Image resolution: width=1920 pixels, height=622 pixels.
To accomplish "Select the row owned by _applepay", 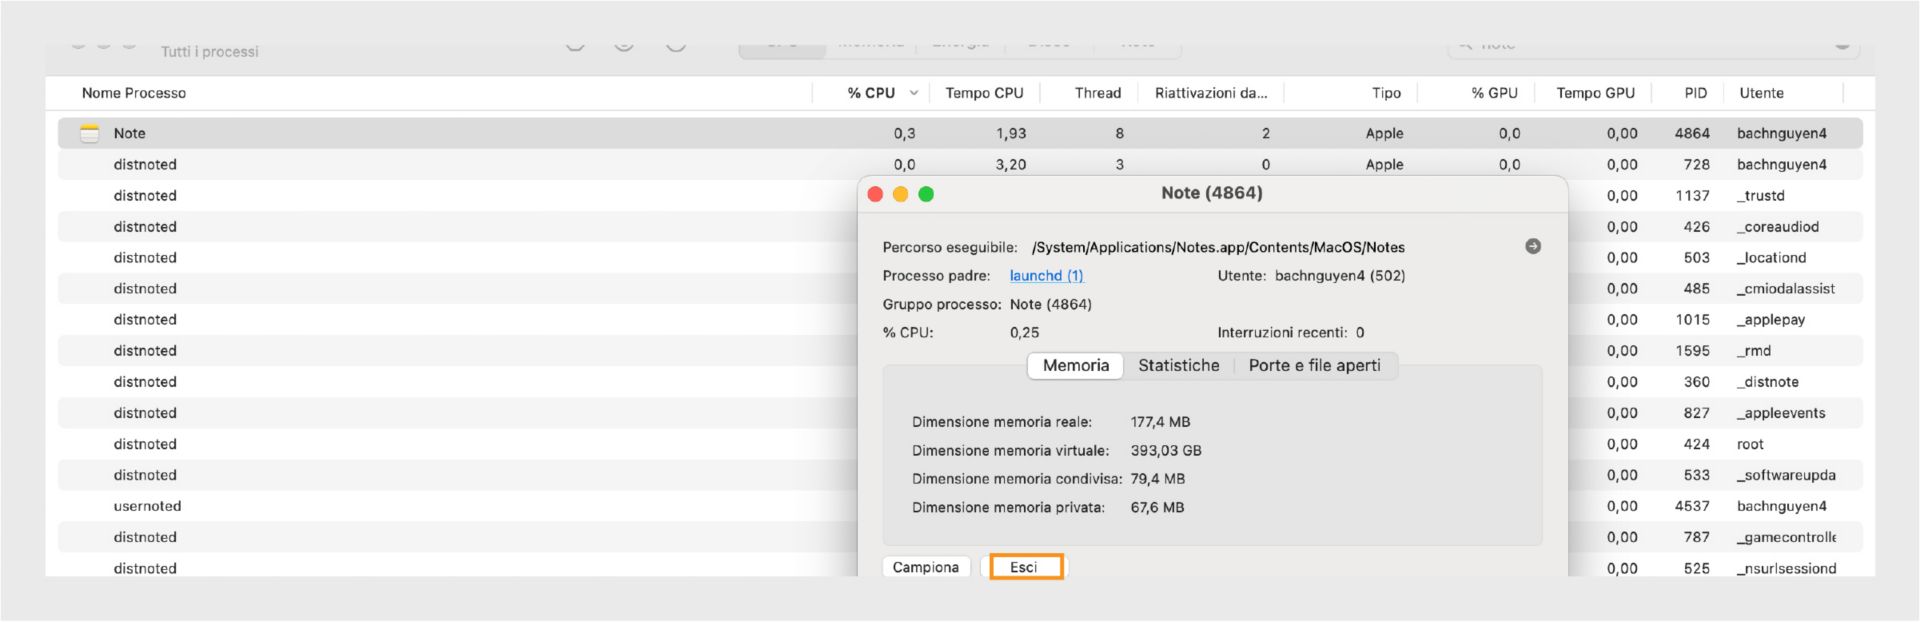I will click(x=960, y=319).
